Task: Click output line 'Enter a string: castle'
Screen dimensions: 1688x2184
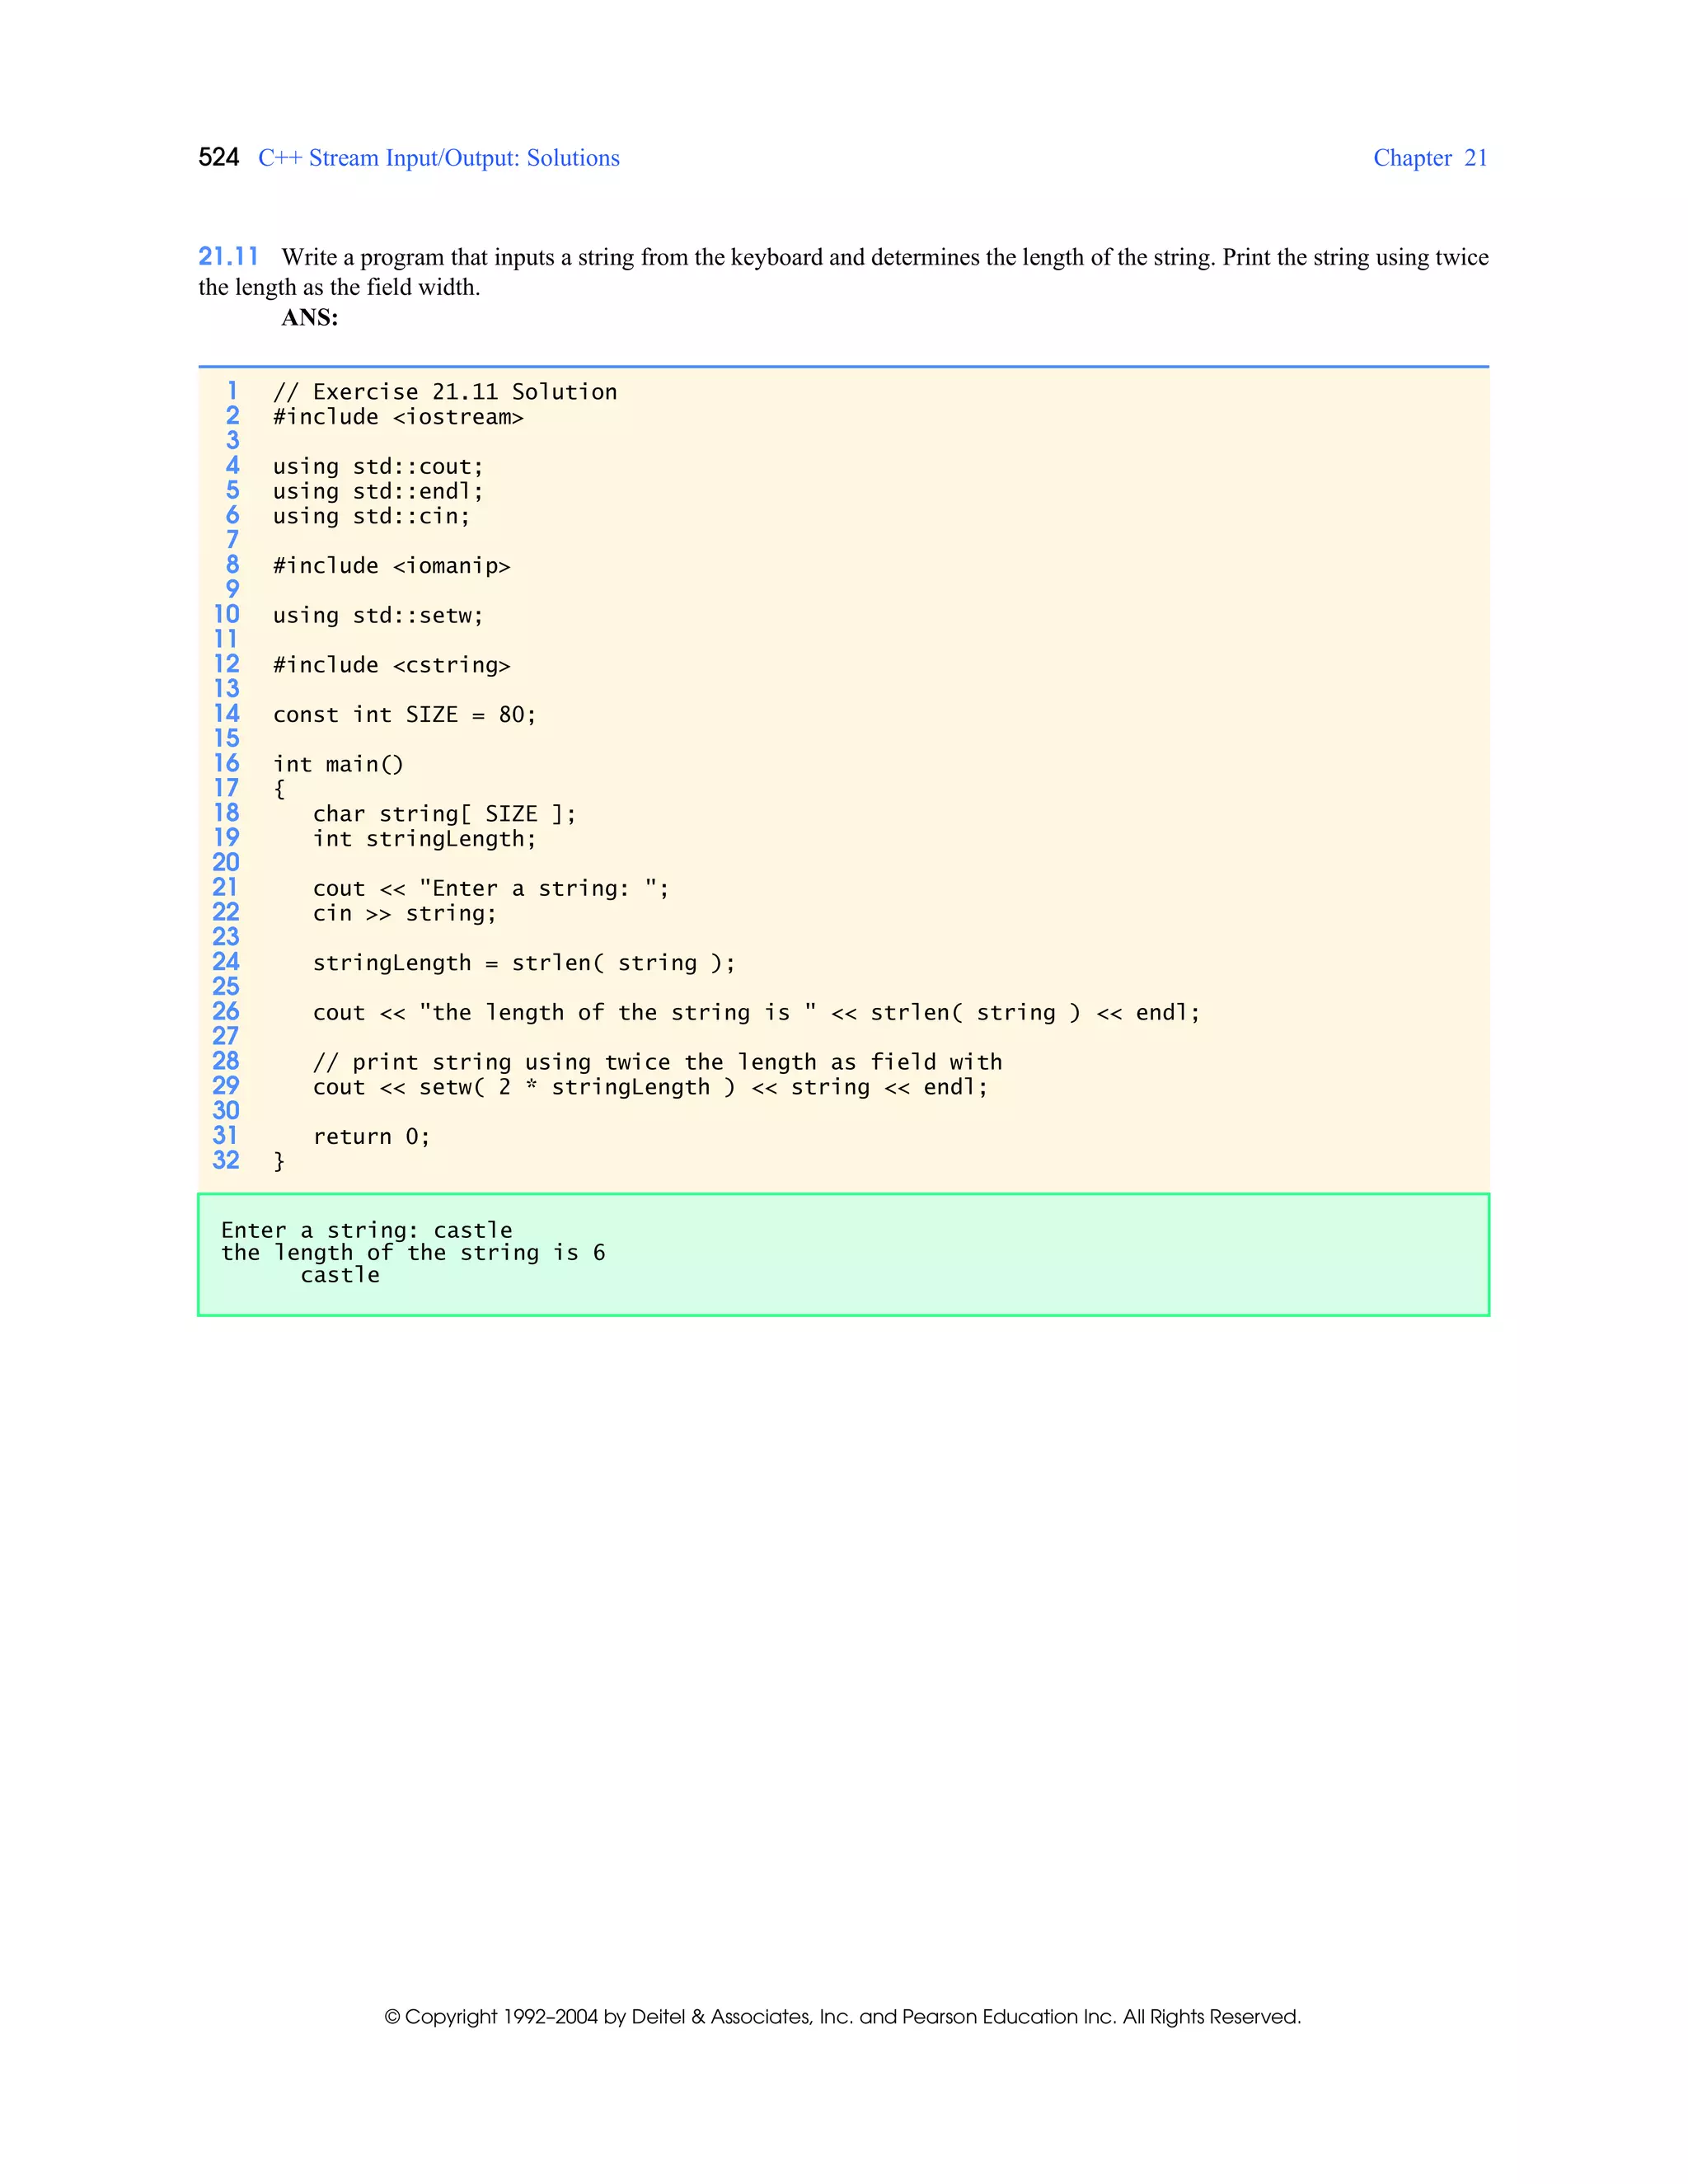Action: pyautogui.click(x=366, y=1231)
